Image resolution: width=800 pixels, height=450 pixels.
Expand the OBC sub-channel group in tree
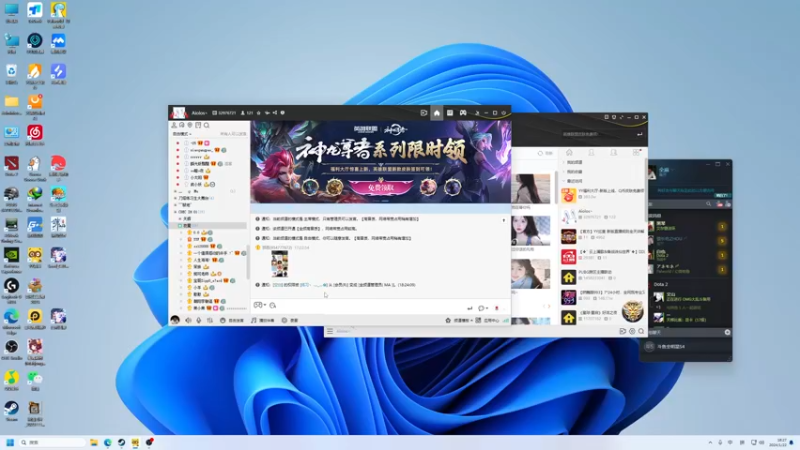tap(176, 212)
